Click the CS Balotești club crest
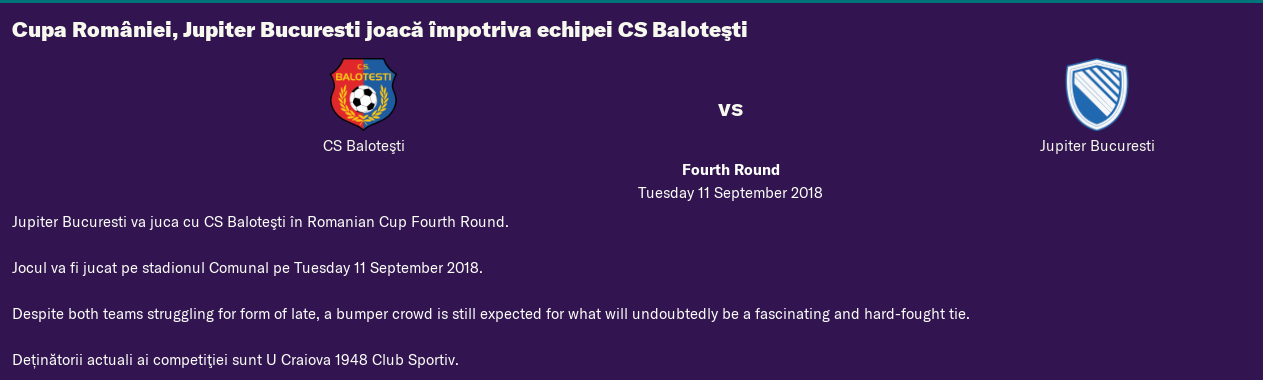Image resolution: width=1263 pixels, height=380 pixels. 363,94
